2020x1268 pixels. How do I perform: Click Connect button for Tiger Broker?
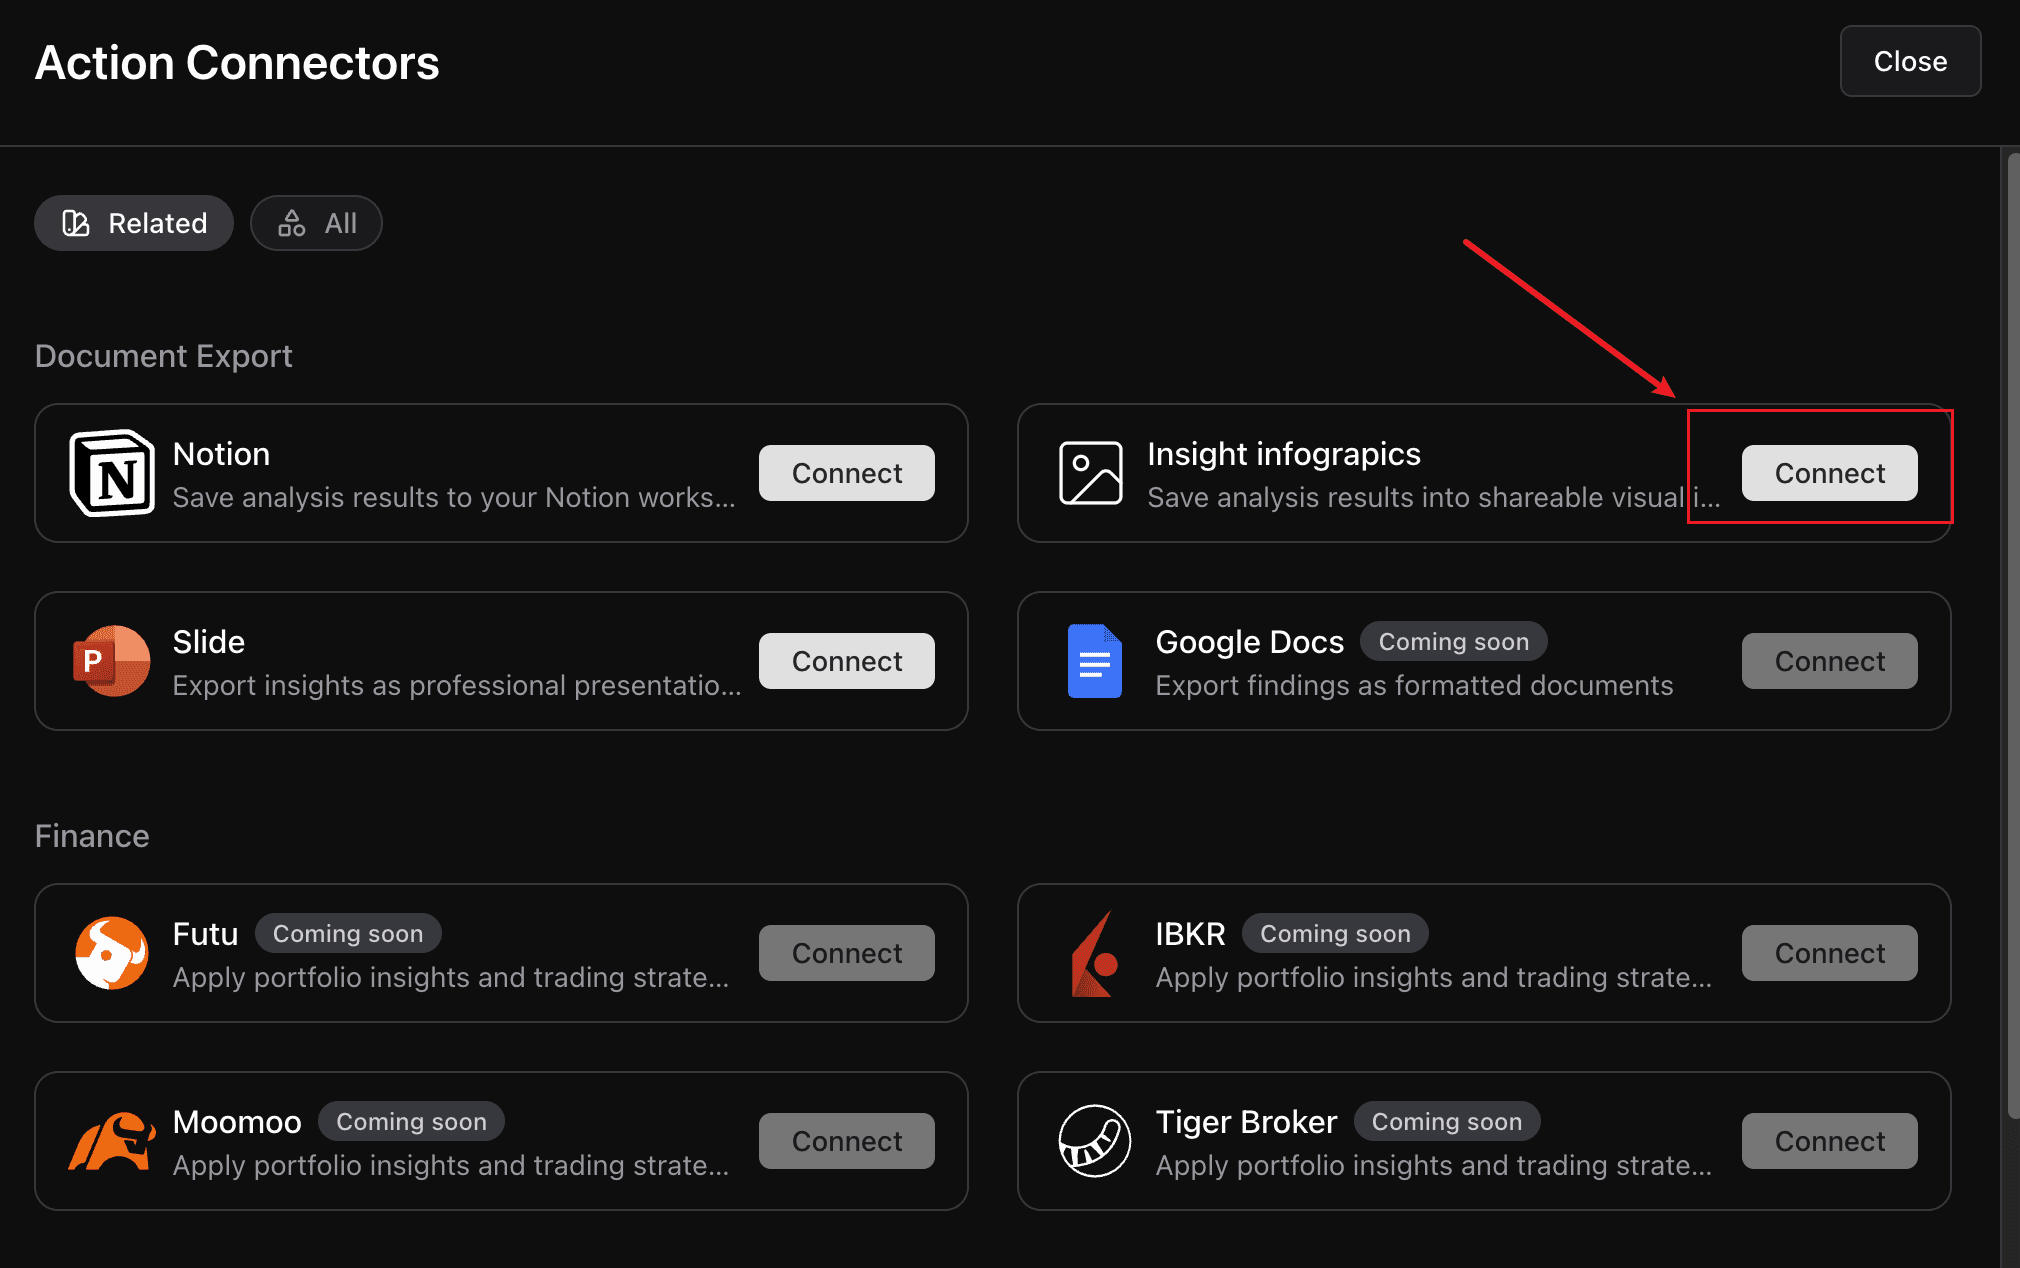click(1829, 1141)
